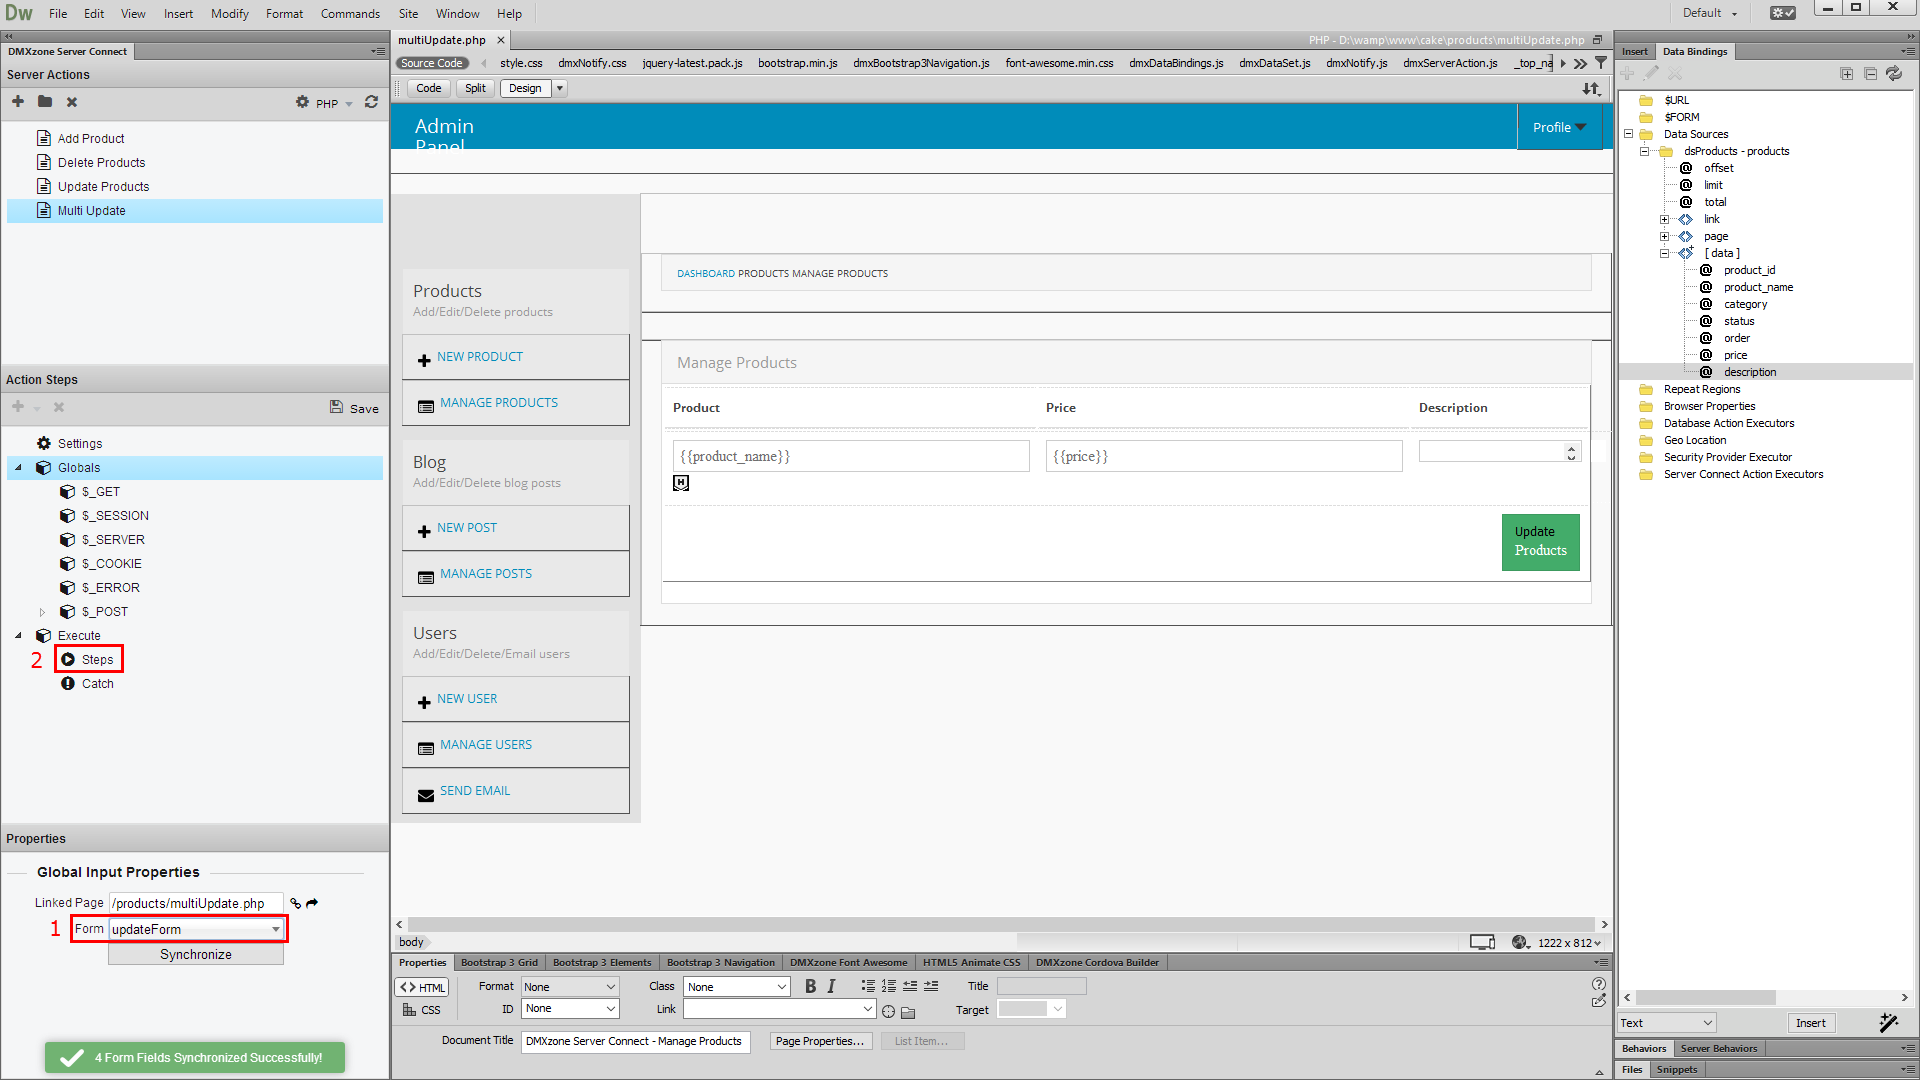Browse for link file folder icon
The image size is (1920, 1080).
pyautogui.click(x=908, y=1012)
